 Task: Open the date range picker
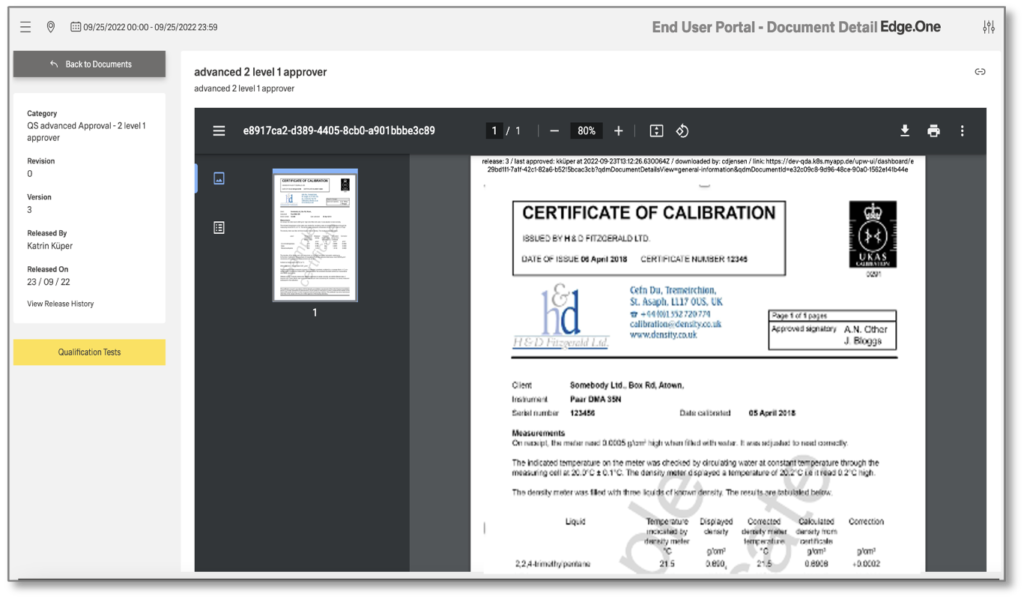(x=75, y=27)
